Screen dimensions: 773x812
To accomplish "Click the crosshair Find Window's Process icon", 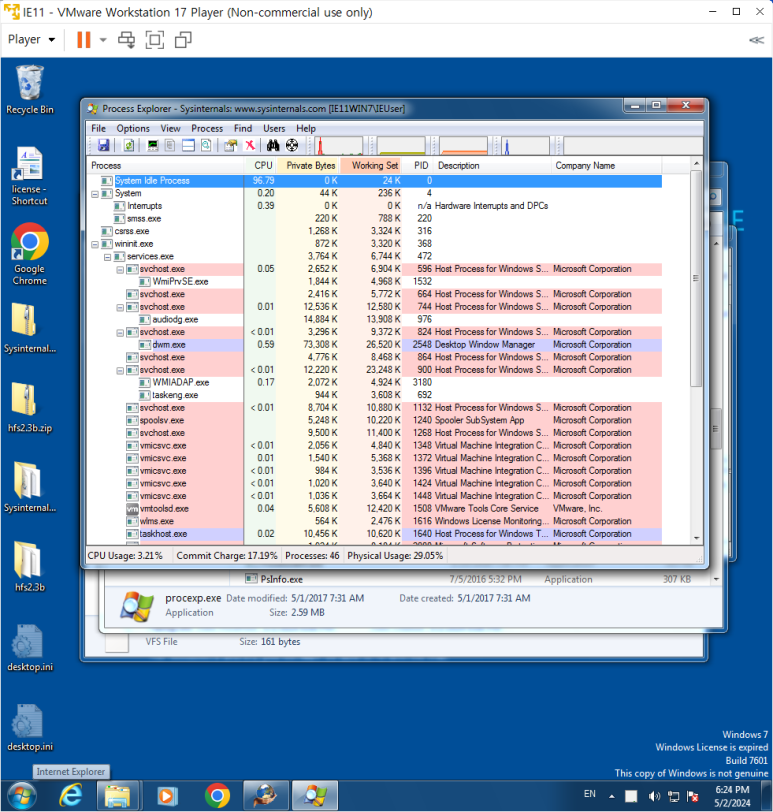I will [x=292, y=146].
